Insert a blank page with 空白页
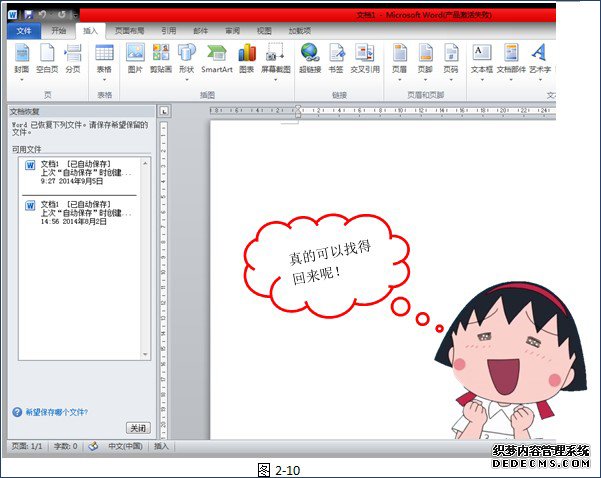 click(x=47, y=58)
